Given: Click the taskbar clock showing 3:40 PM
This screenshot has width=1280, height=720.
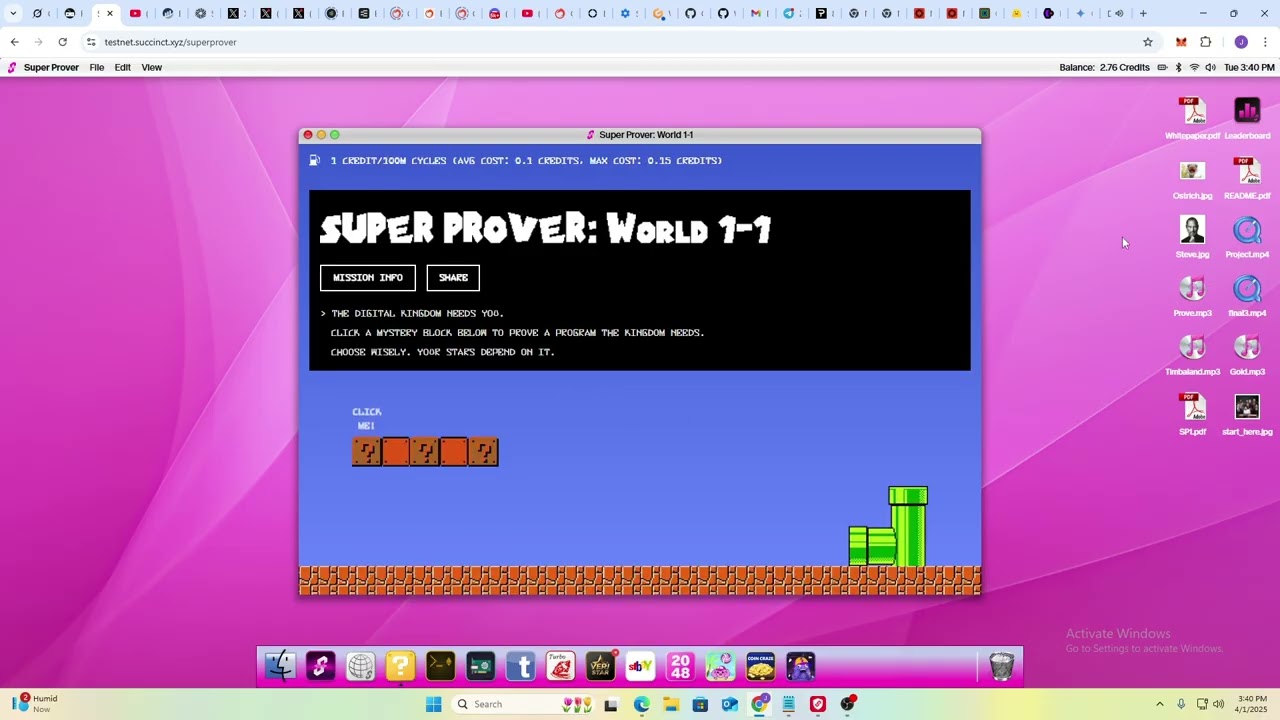Looking at the screenshot, I should coord(1251,704).
